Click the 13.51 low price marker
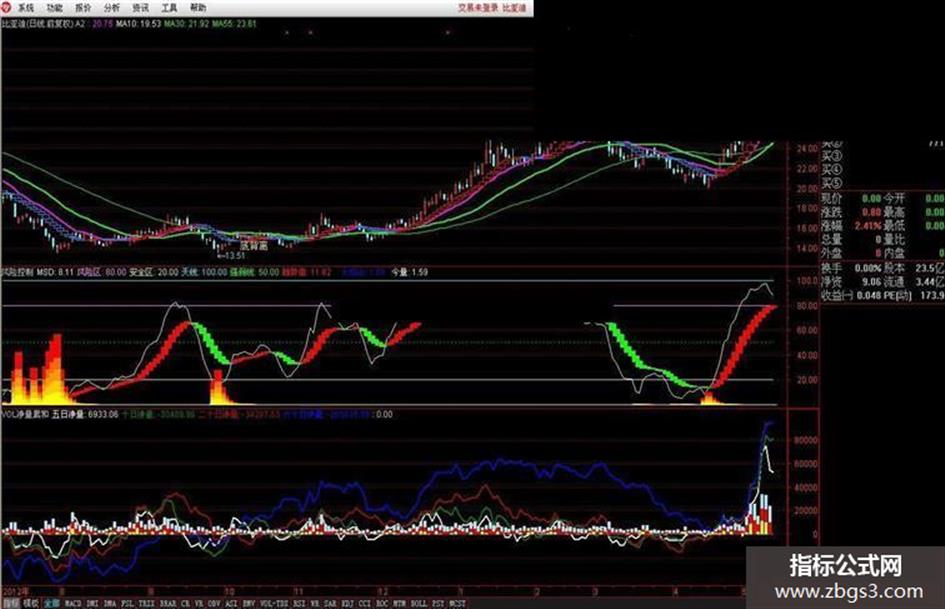The image size is (945, 609). 231,256
